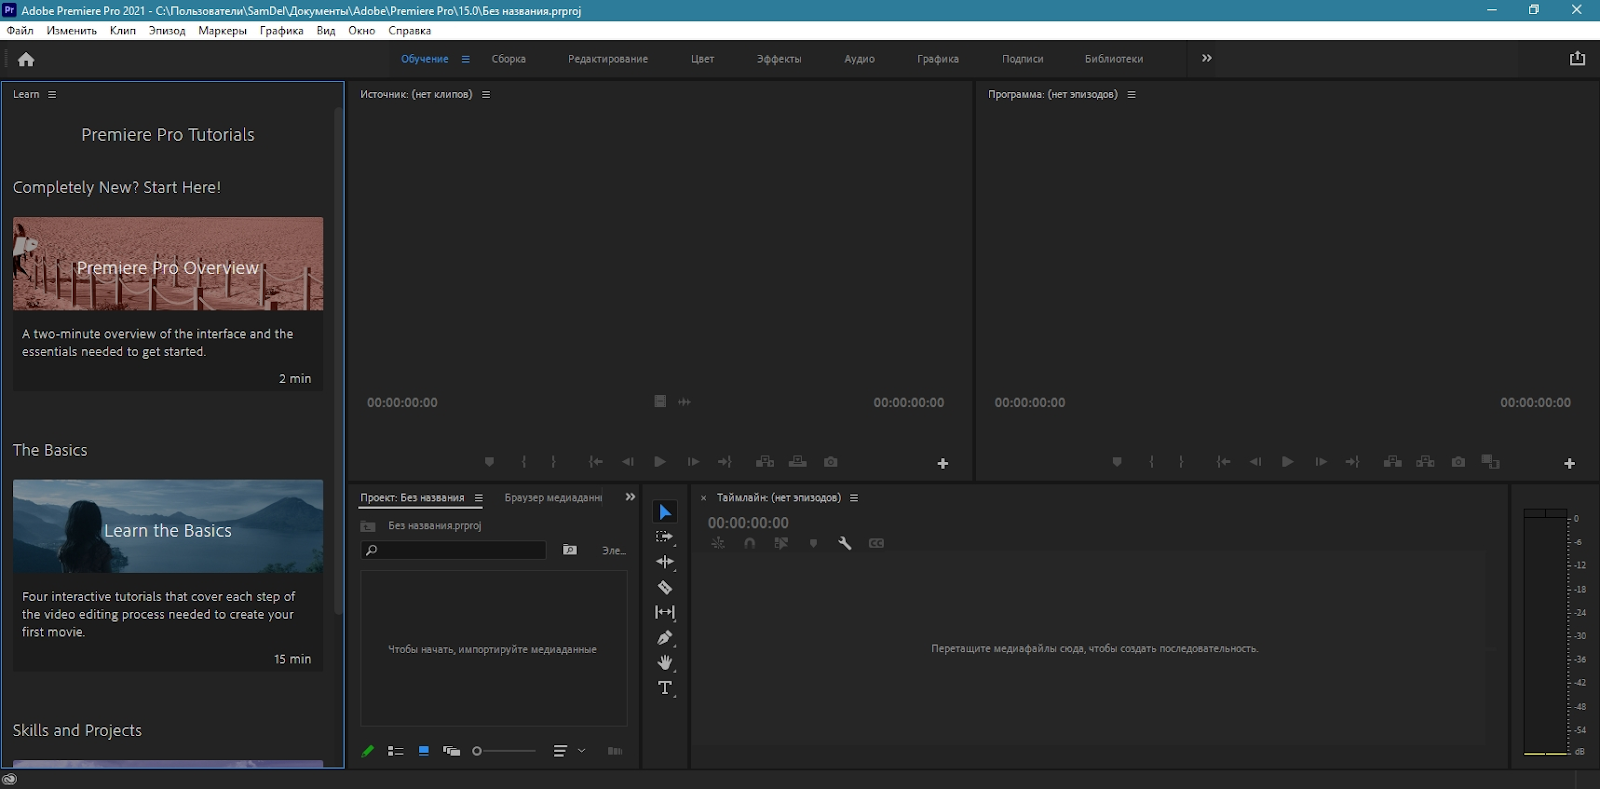Open Button Editor plus in Program monitor

pyautogui.click(x=1569, y=463)
